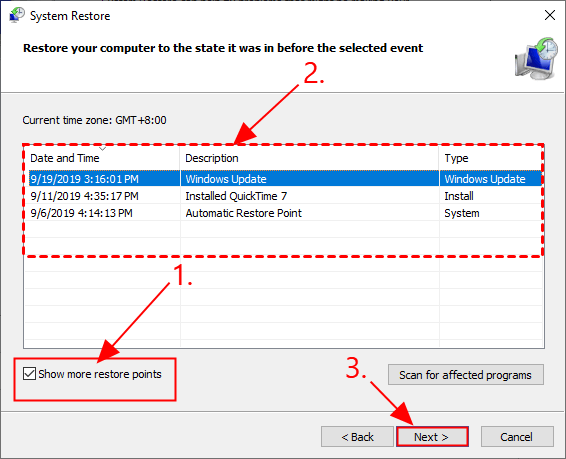Viewport: 566px width, 459px height.
Task: Click the Show more restore points label
Action: click(x=100, y=374)
